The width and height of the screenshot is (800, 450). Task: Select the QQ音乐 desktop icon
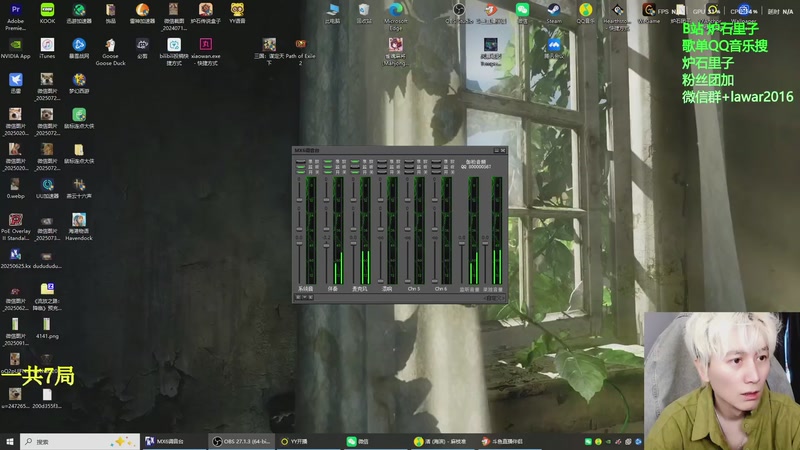point(586,10)
